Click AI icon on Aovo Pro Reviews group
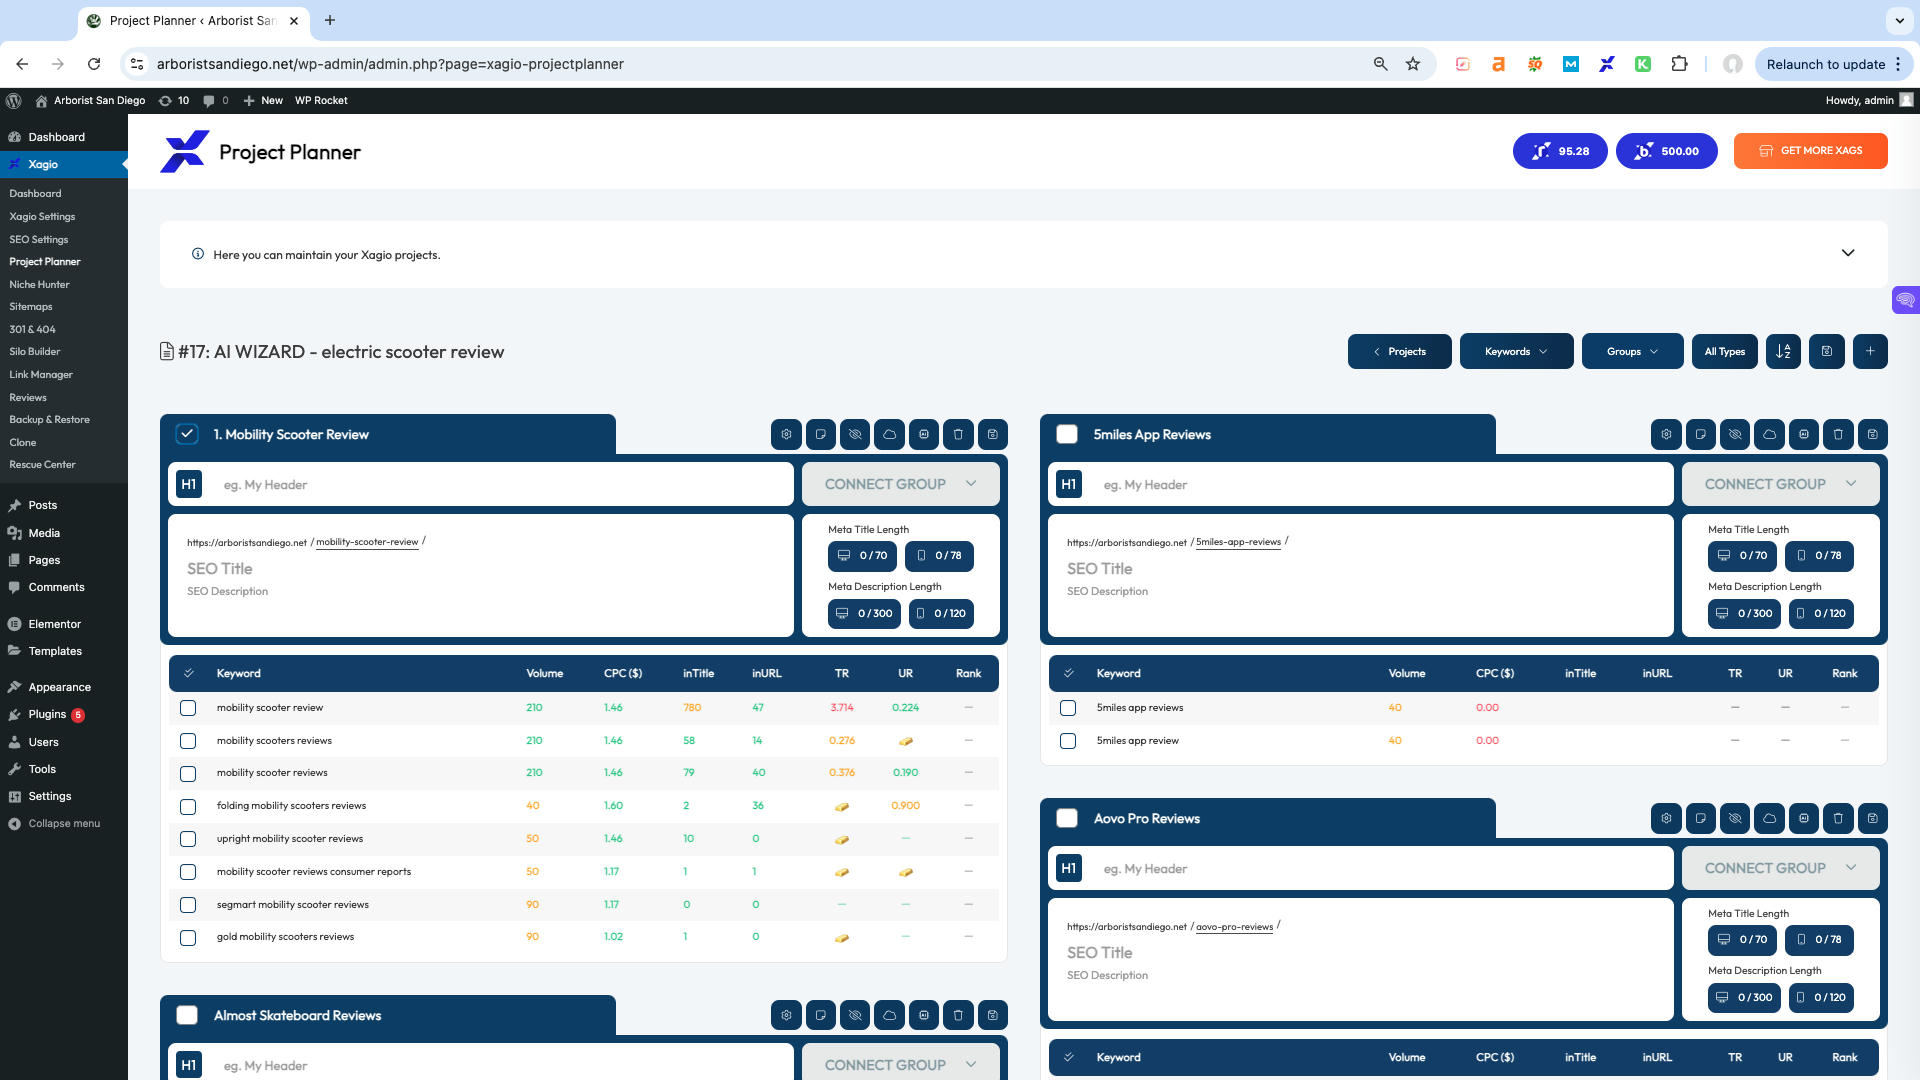Screen dimensions: 1920x1080 click(1804, 819)
